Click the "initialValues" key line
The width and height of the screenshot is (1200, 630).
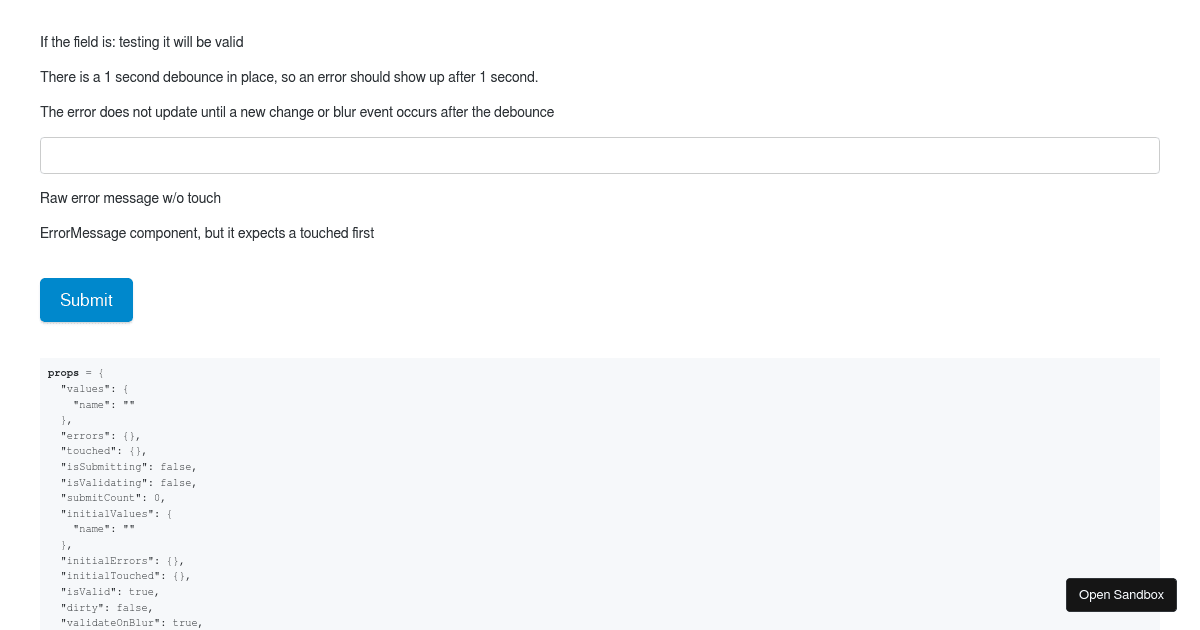pos(117,513)
